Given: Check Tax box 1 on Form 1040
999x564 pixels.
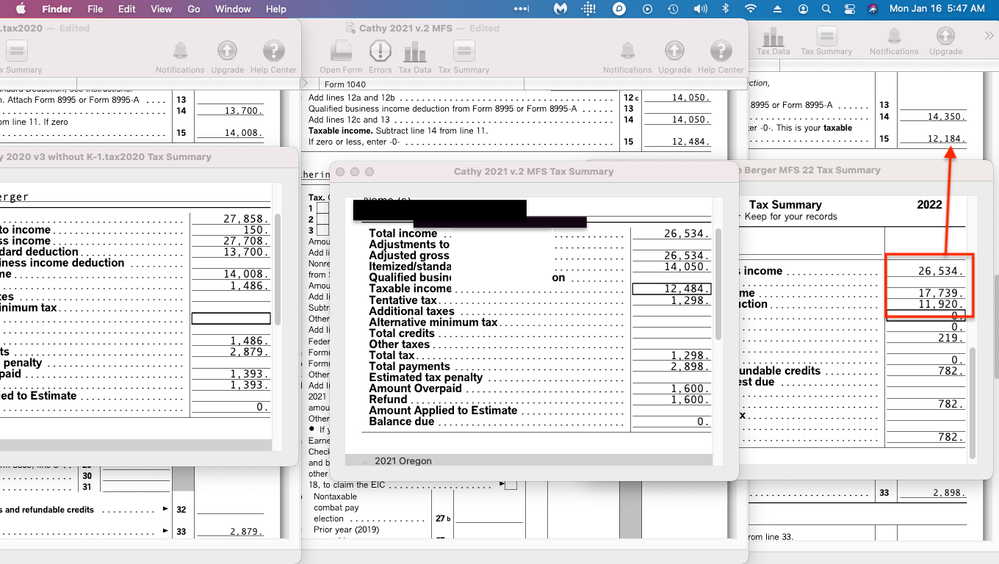Looking at the screenshot, I should point(323,208).
